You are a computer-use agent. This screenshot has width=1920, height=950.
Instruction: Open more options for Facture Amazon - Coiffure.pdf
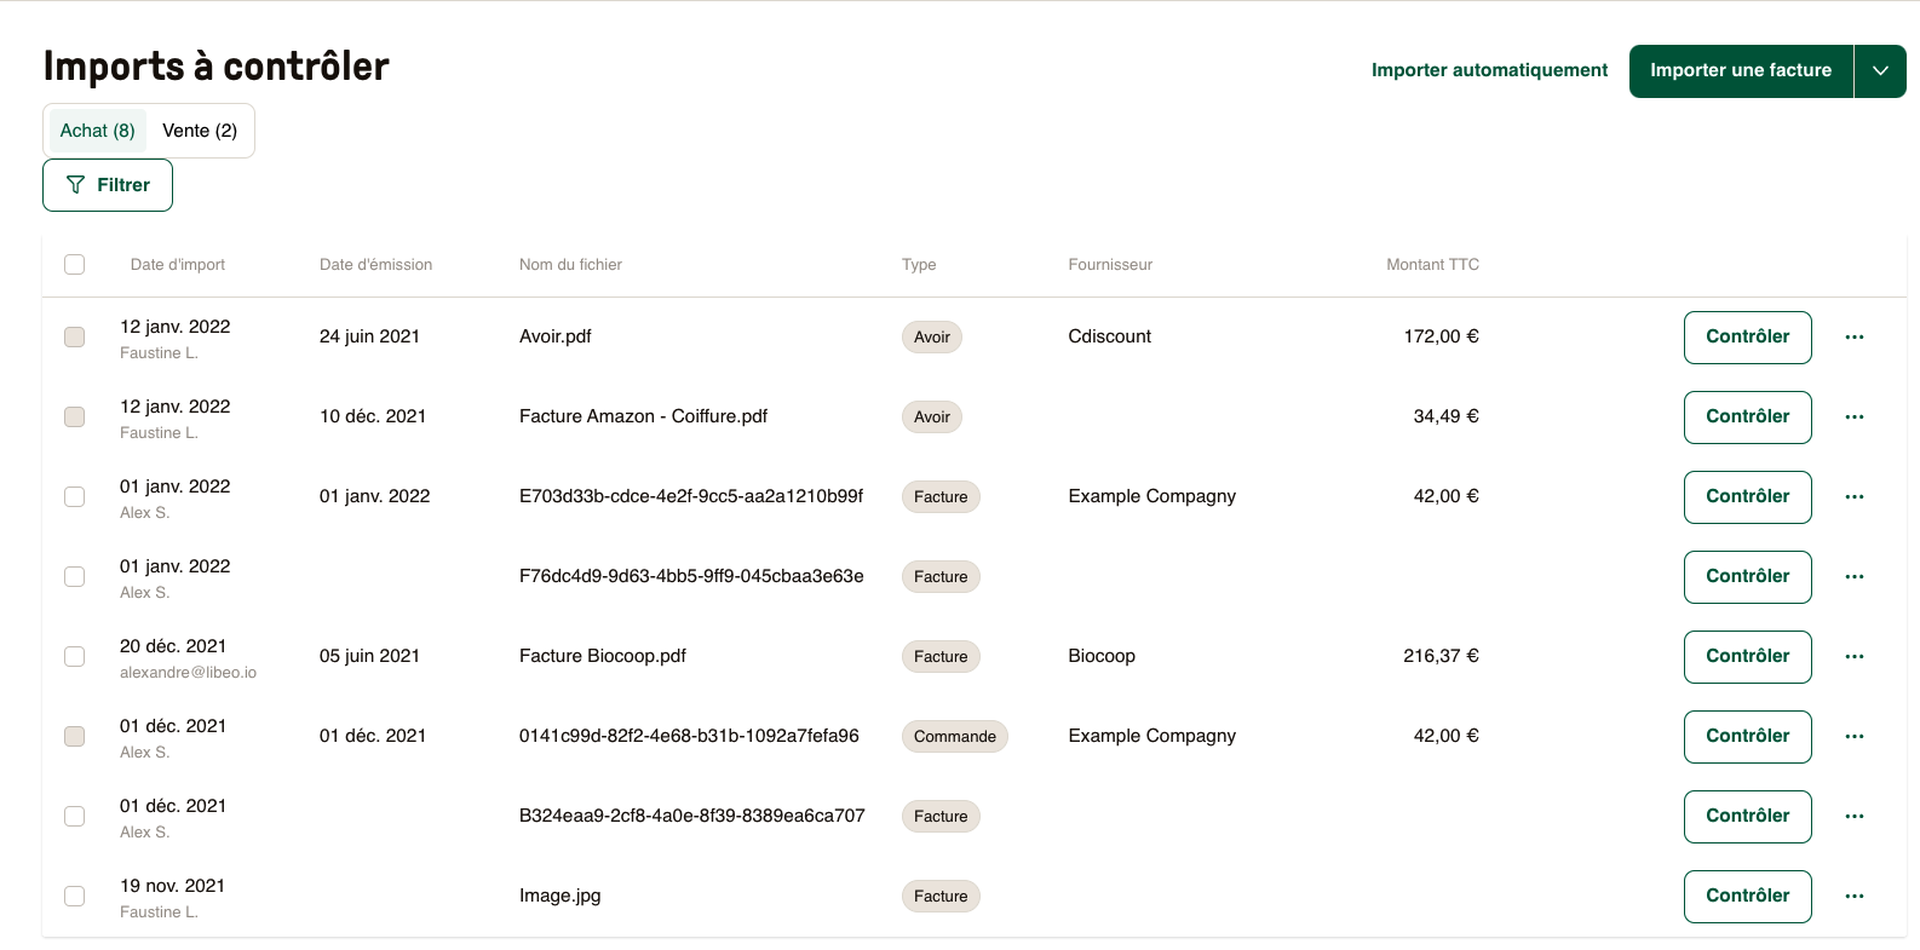tap(1854, 417)
